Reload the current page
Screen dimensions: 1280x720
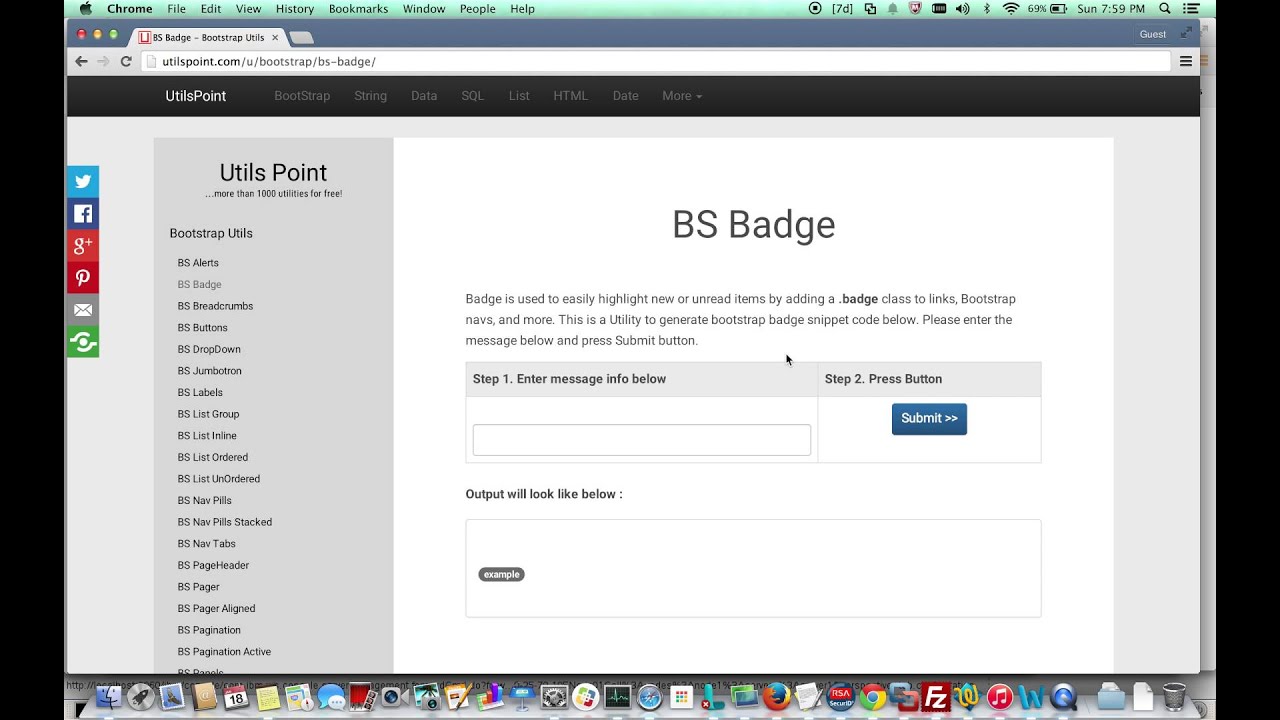pyautogui.click(x=126, y=61)
